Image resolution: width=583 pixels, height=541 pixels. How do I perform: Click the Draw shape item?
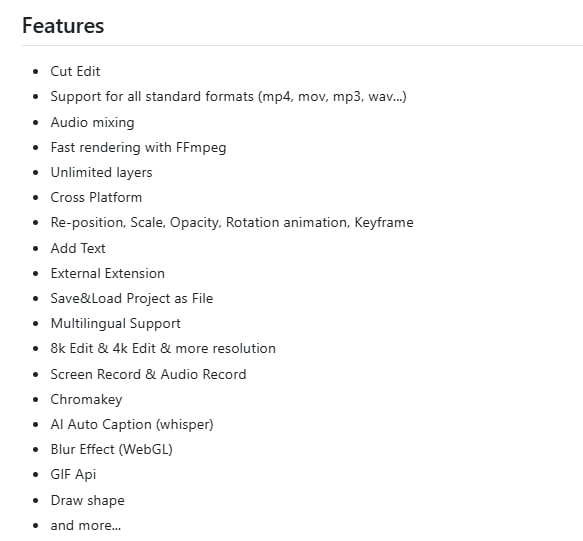pos(88,500)
